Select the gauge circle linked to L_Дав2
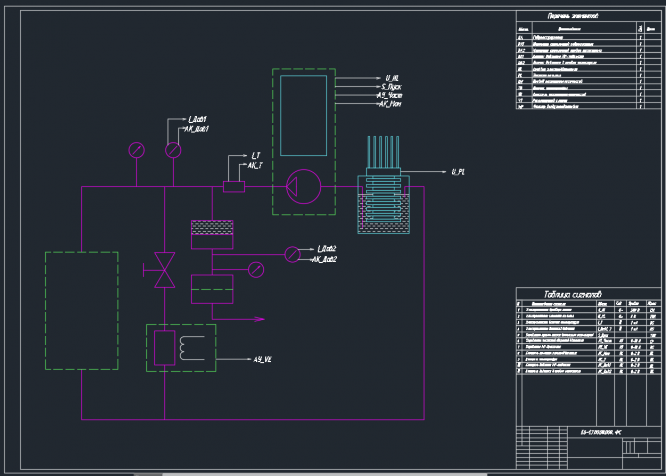This screenshot has height=476, width=666. pyautogui.click(x=292, y=253)
